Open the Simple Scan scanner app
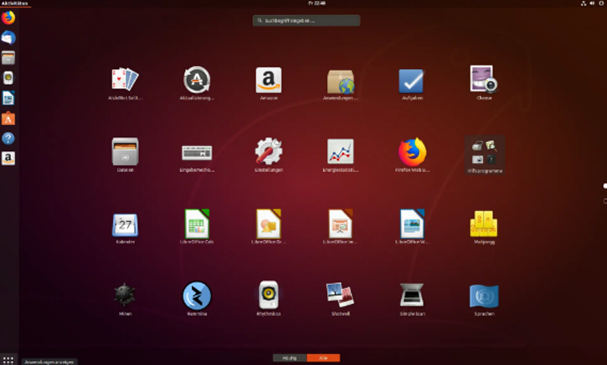Image resolution: width=607 pixels, height=365 pixels. click(x=412, y=299)
